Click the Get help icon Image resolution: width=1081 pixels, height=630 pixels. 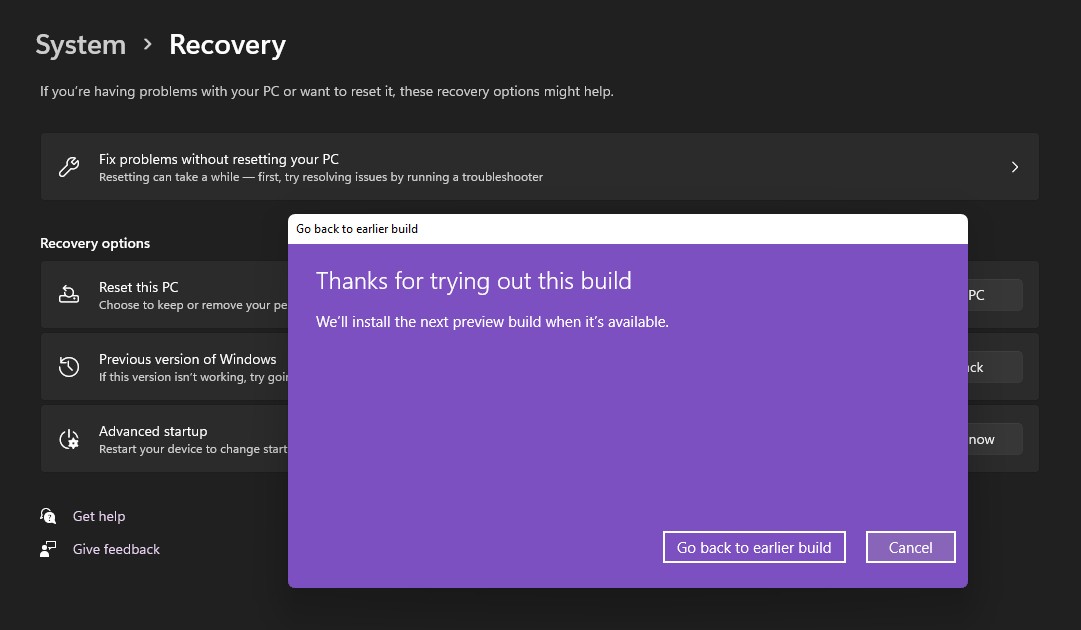coord(48,516)
